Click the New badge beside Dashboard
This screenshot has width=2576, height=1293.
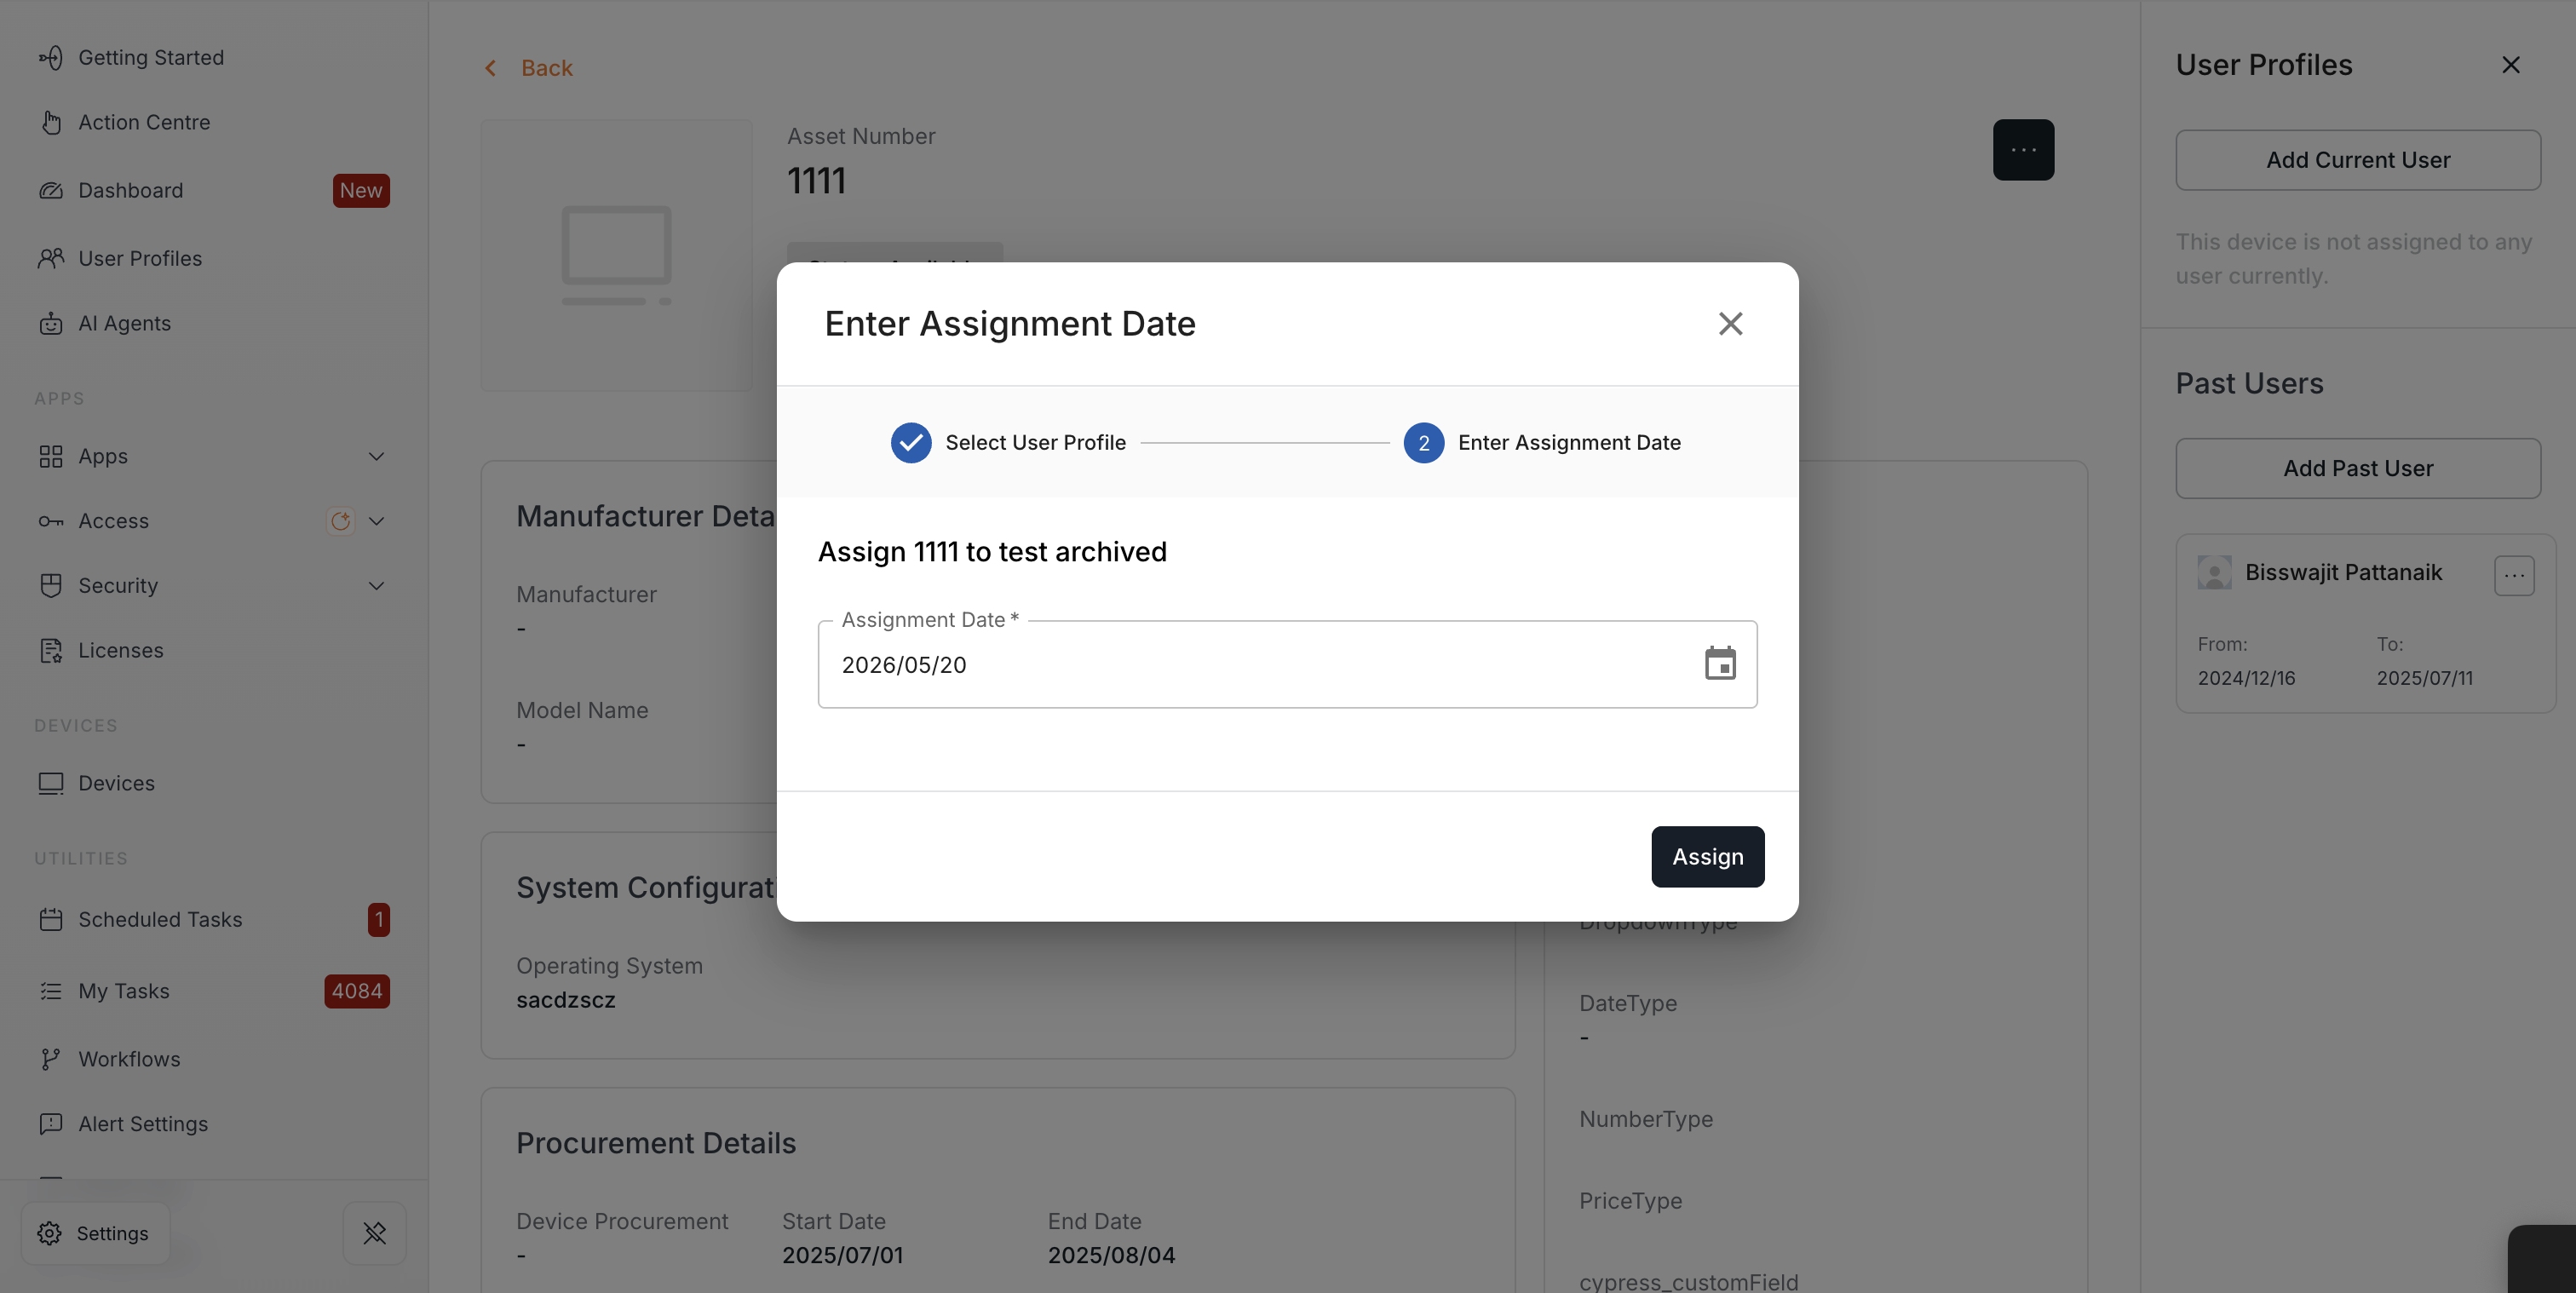(x=361, y=190)
